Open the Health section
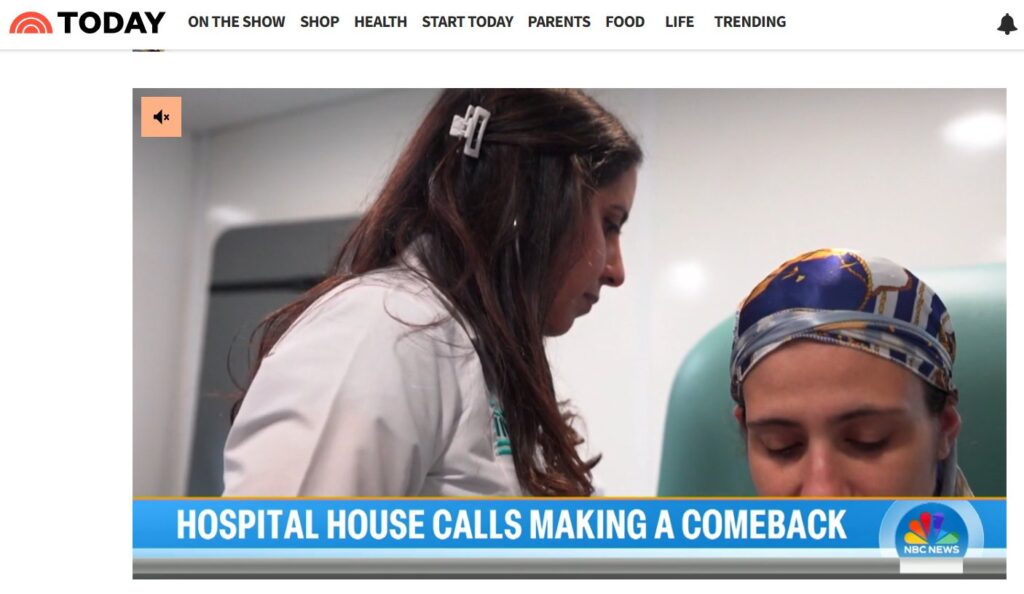The width and height of the screenshot is (1024, 594). pyautogui.click(x=381, y=22)
